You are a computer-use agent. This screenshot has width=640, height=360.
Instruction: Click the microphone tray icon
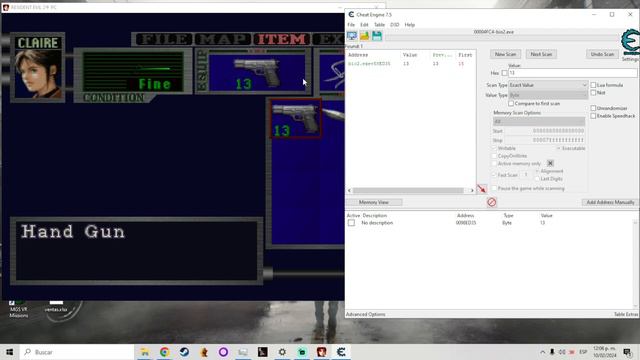pos(552,352)
